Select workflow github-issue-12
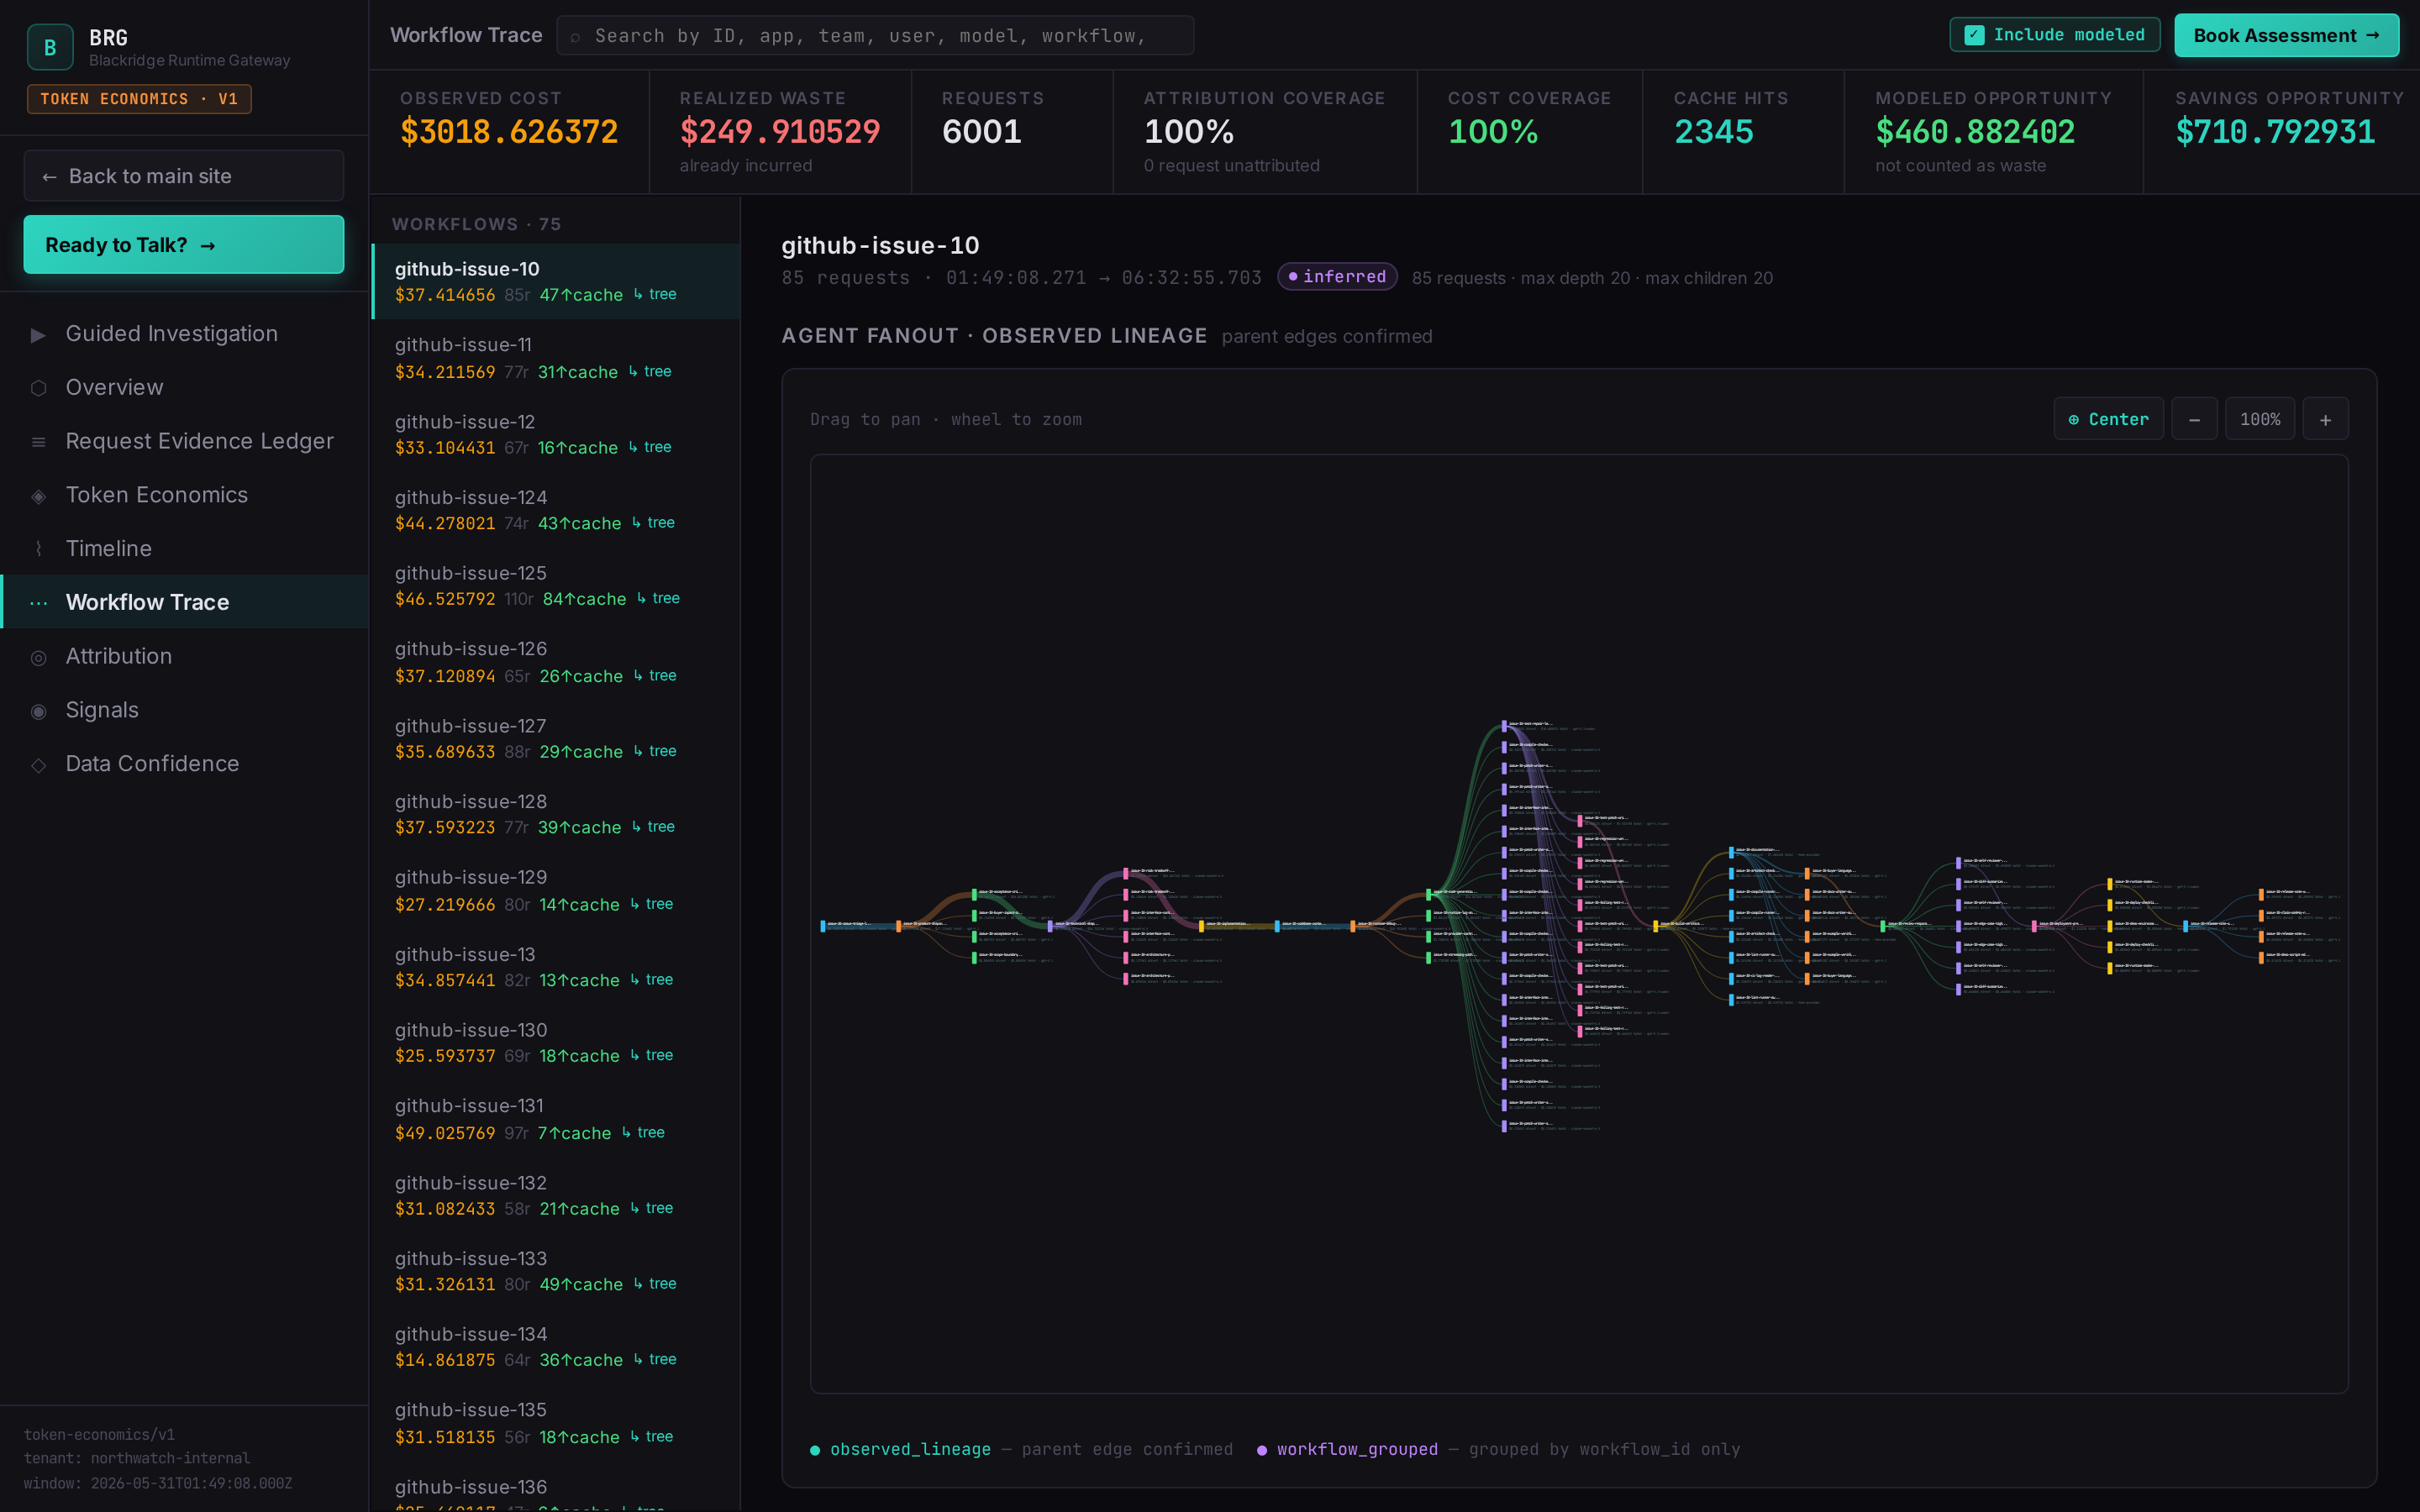This screenshot has height=1512, width=2420. click(x=556, y=434)
